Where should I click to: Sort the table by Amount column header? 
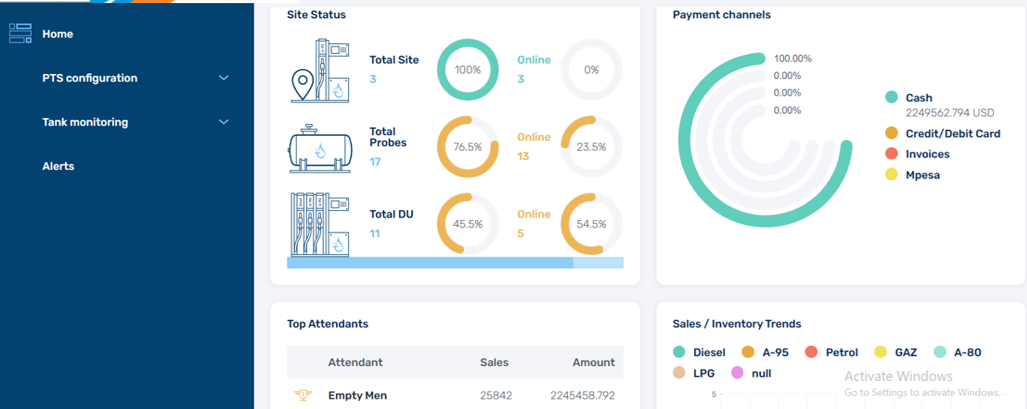click(x=593, y=362)
